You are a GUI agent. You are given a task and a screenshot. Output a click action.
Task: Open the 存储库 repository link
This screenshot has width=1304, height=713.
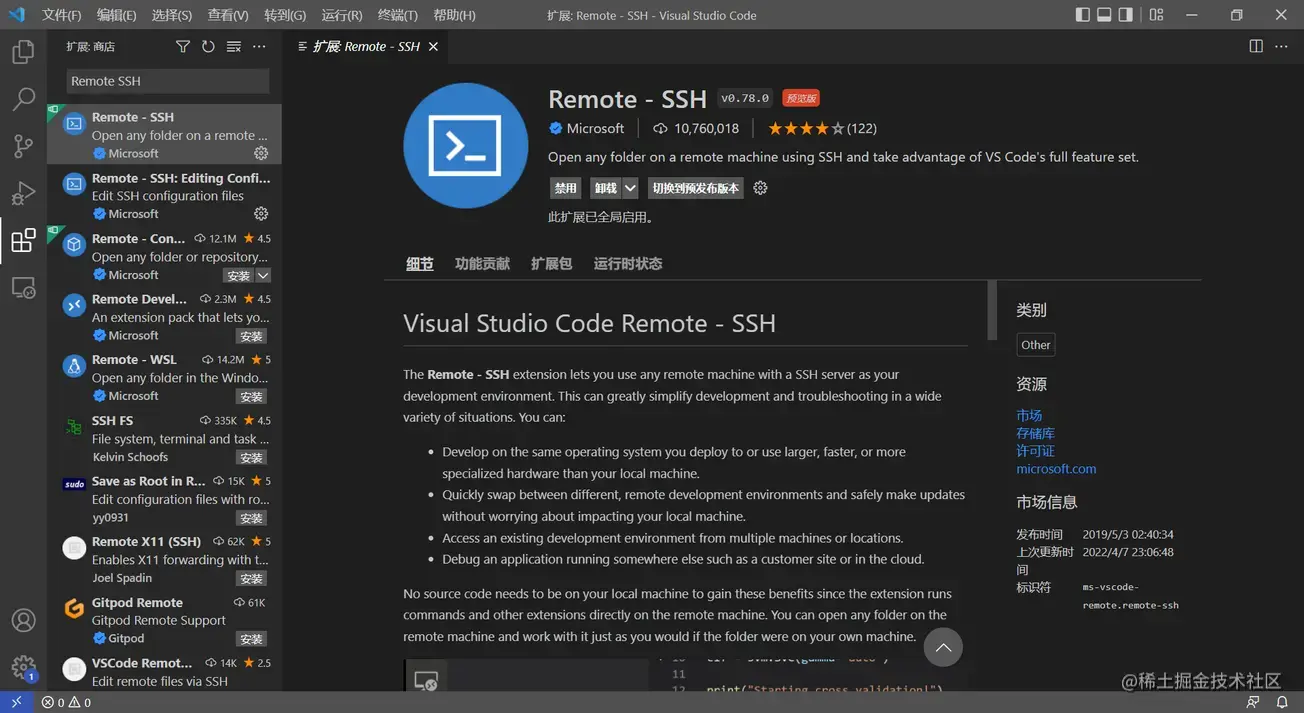1035,433
